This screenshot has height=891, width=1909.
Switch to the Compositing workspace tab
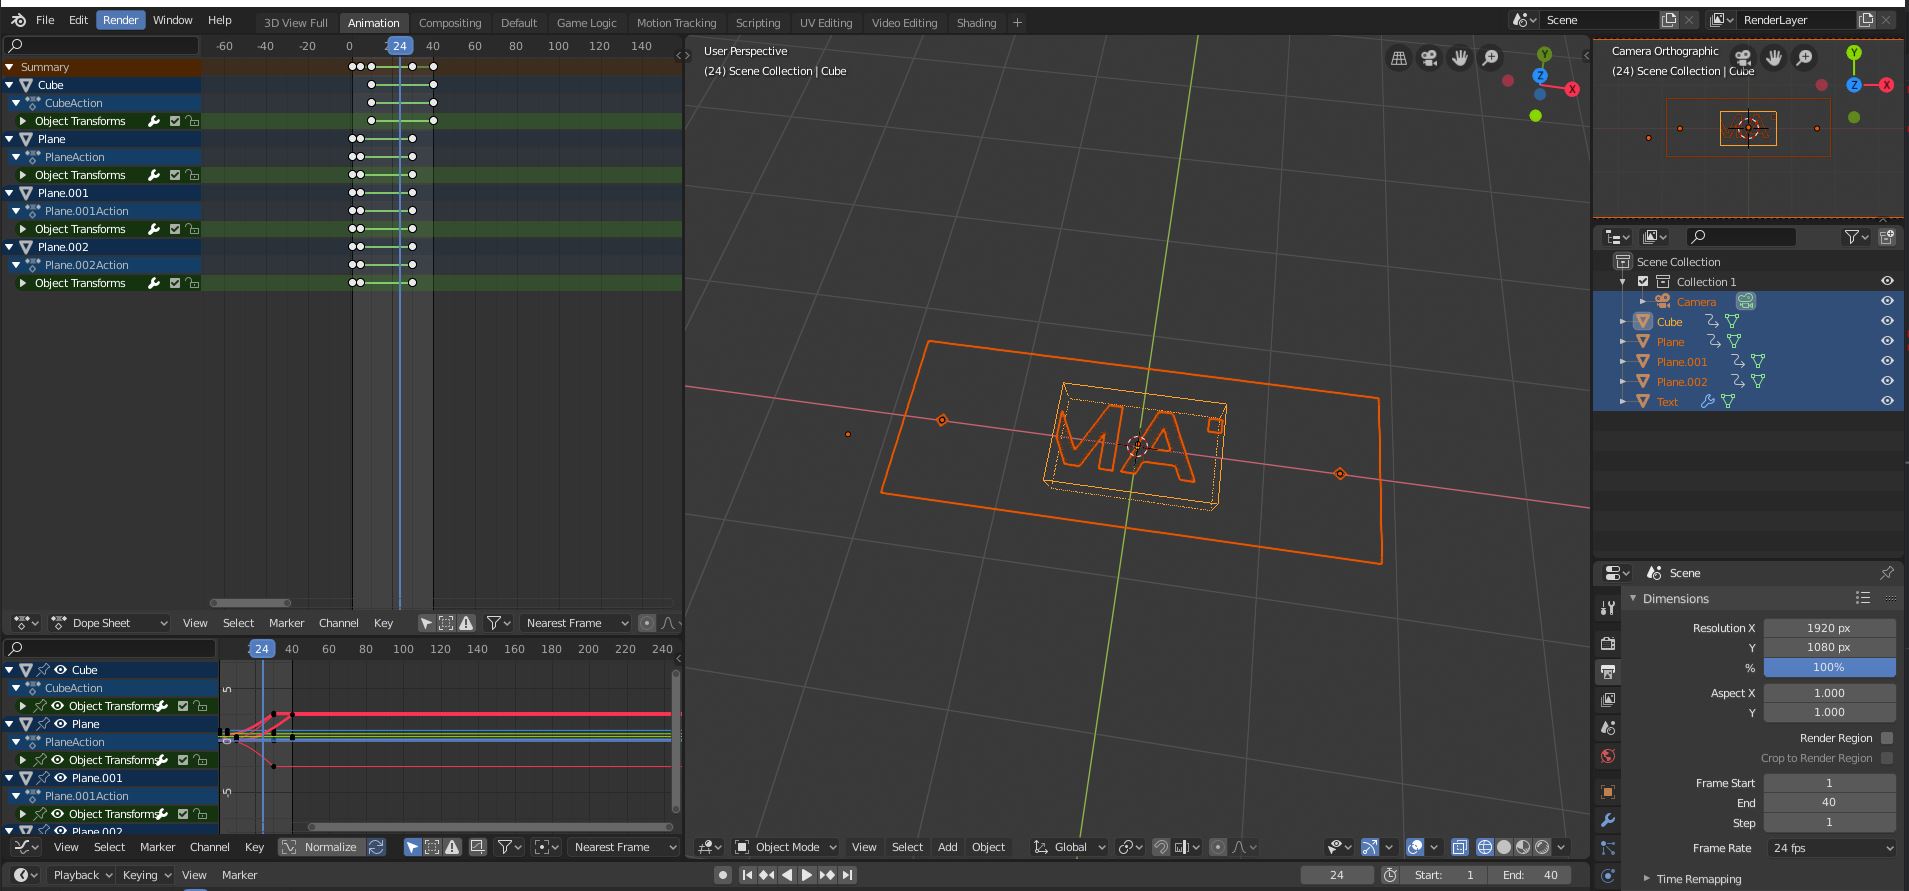coord(449,22)
